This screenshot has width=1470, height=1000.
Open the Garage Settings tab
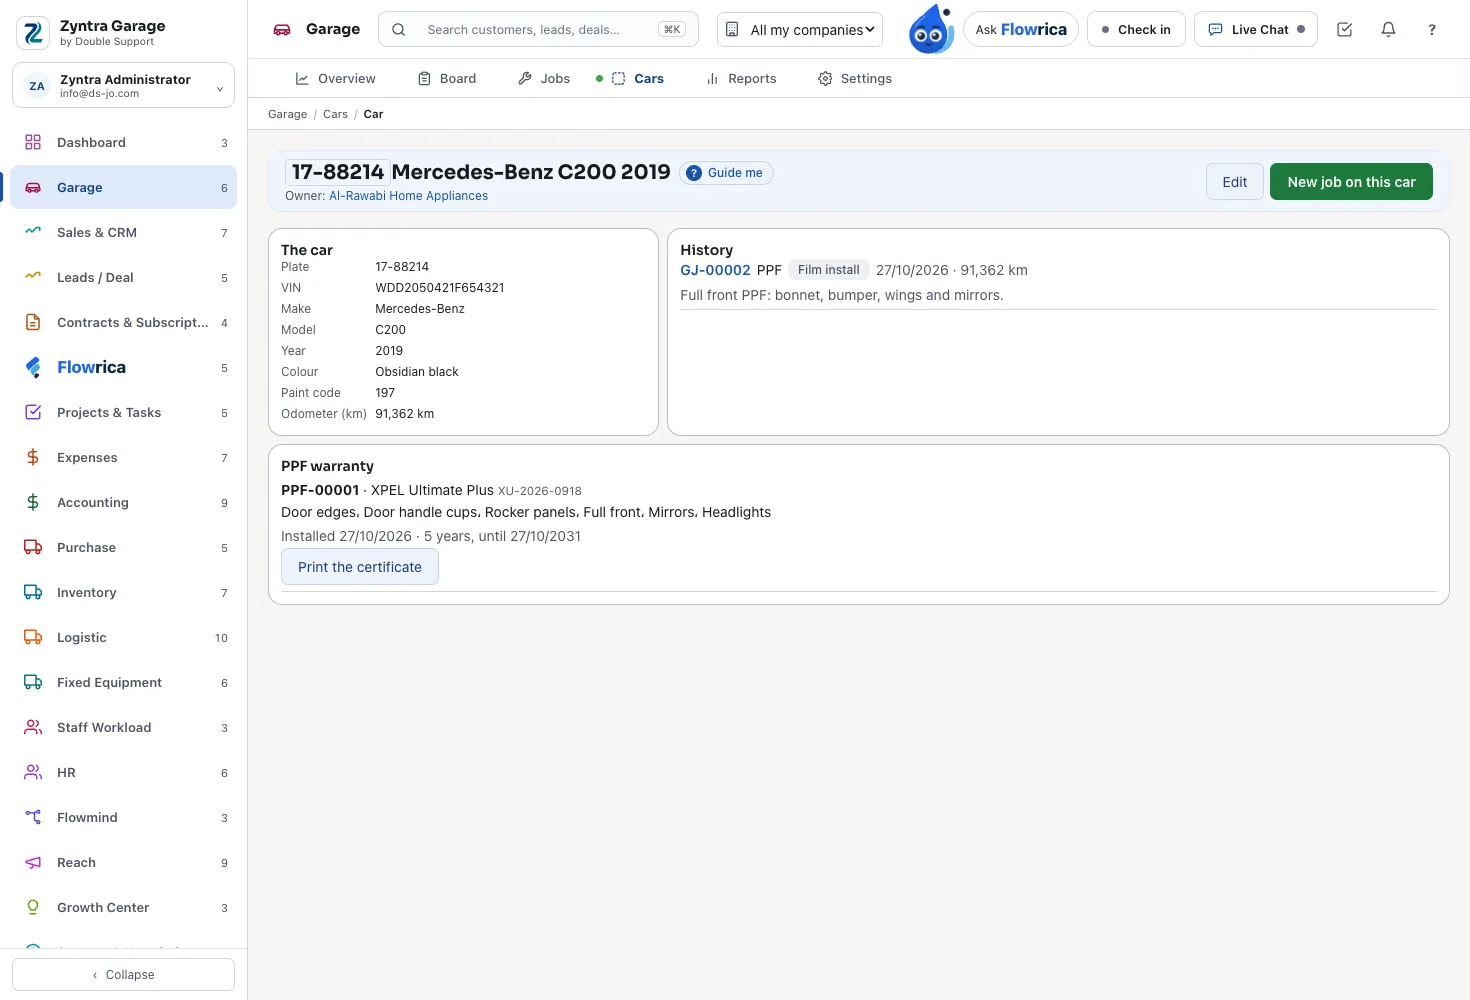click(x=855, y=78)
